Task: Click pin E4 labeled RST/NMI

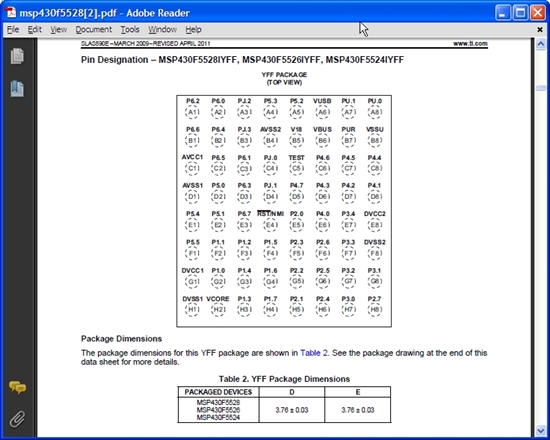Action: (270, 225)
